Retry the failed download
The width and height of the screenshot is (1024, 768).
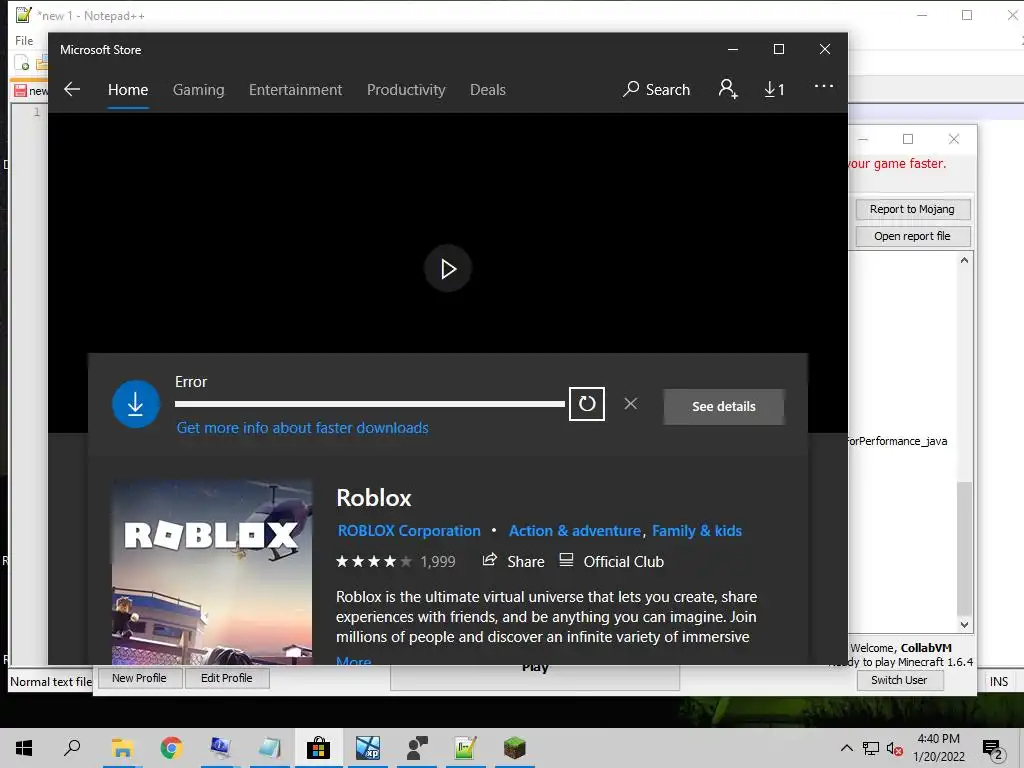(586, 404)
